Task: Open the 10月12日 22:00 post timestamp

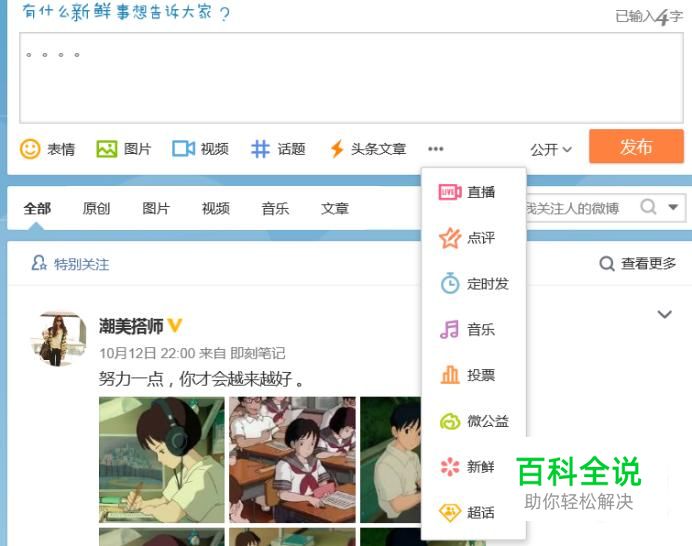Action: pyautogui.click(x=147, y=353)
